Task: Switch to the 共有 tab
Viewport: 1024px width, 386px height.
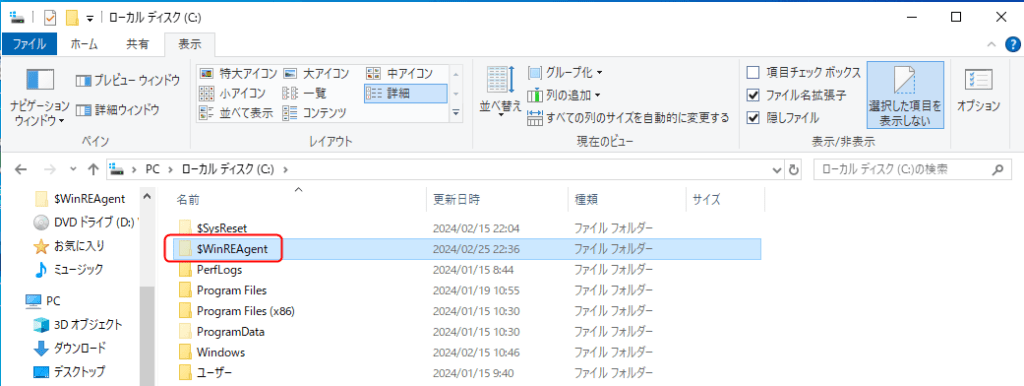Action: 137,44
